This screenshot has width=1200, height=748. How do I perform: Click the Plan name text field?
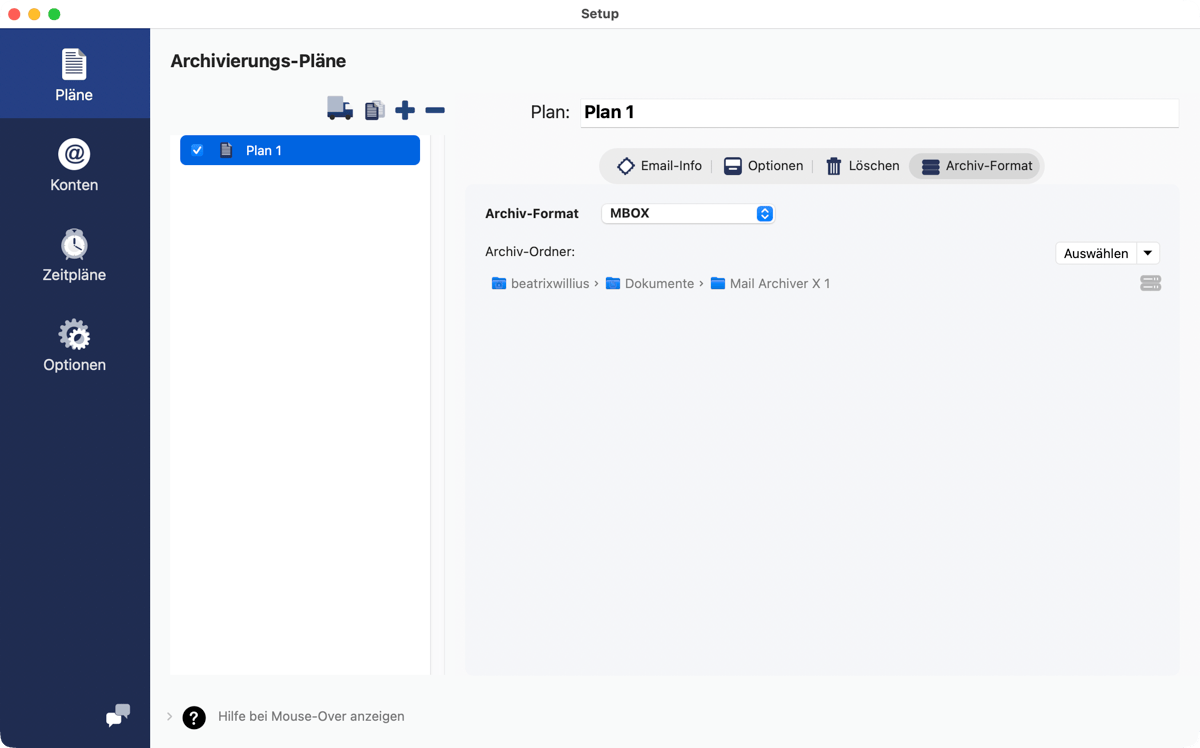878,112
